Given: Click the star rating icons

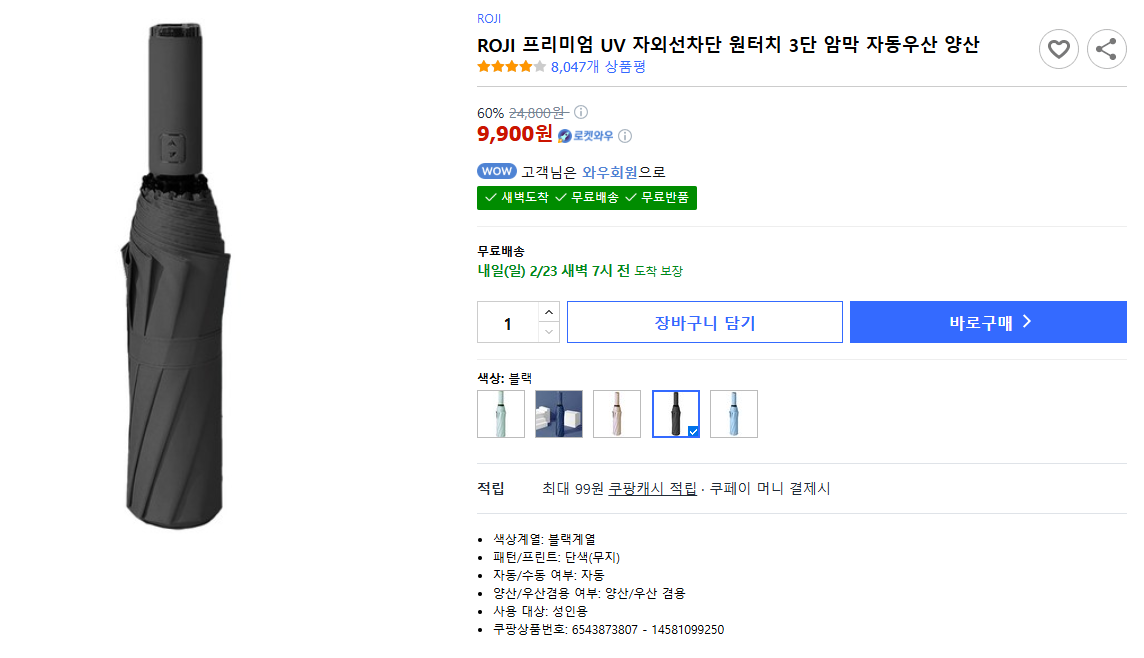Looking at the screenshot, I should 511,67.
